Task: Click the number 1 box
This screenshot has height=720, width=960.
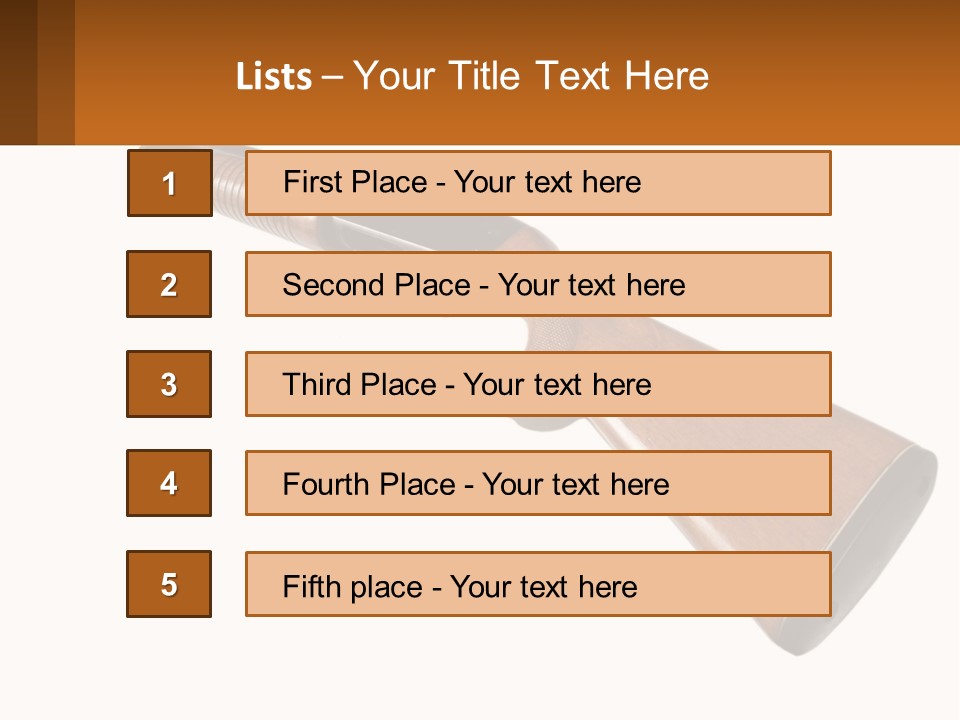Action: tap(169, 183)
